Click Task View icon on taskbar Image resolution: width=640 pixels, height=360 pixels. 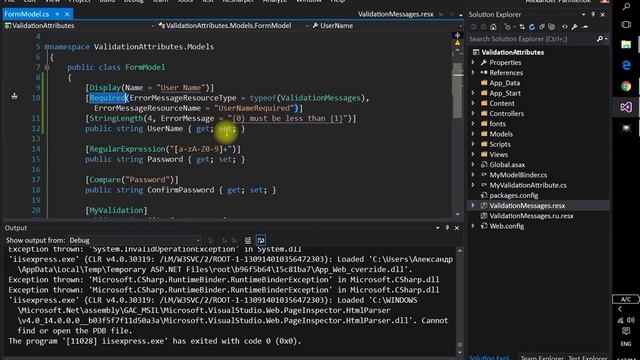626,24
